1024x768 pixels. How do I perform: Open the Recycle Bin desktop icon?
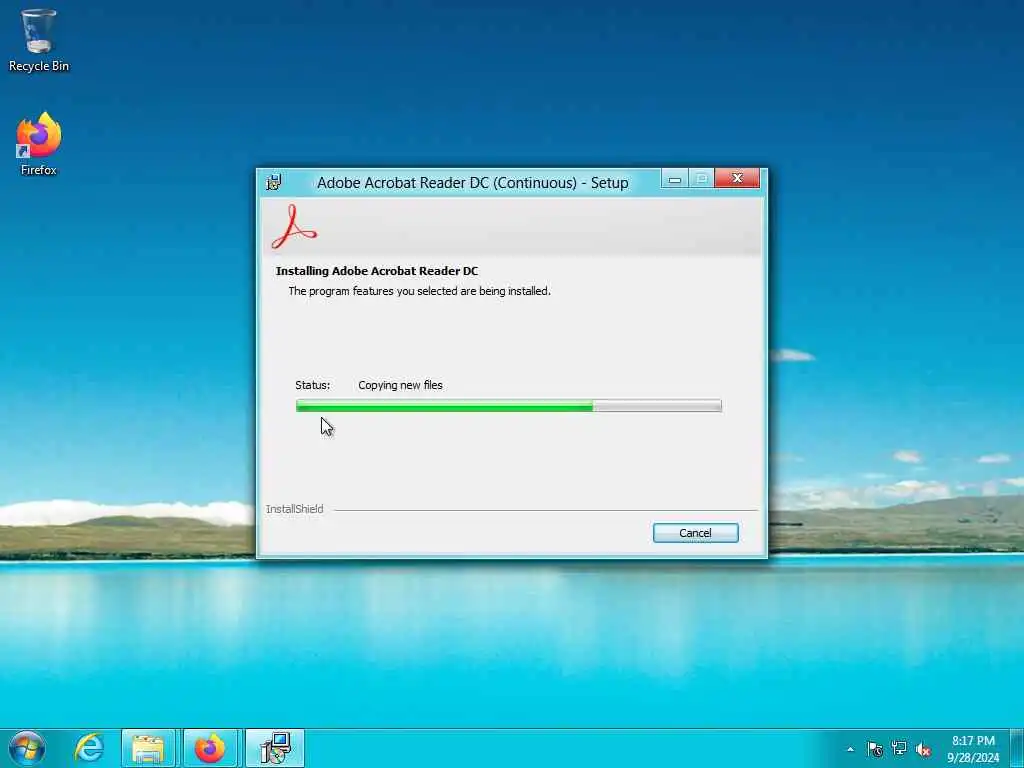(x=39, y=39)
